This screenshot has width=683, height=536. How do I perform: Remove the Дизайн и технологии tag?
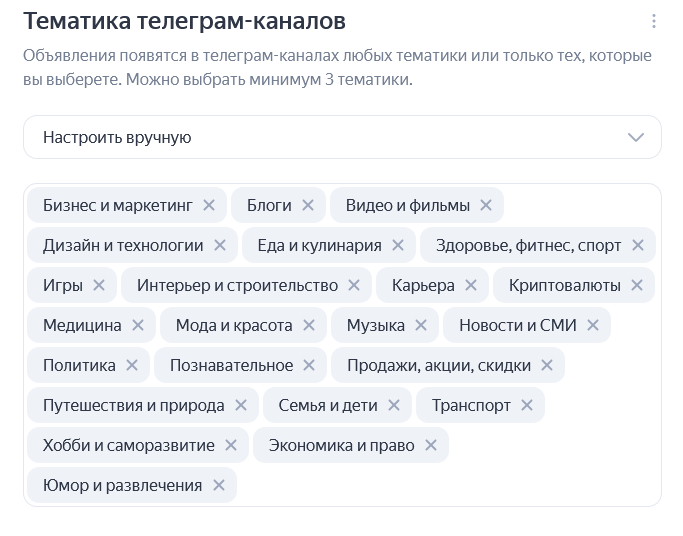point(220,245)
